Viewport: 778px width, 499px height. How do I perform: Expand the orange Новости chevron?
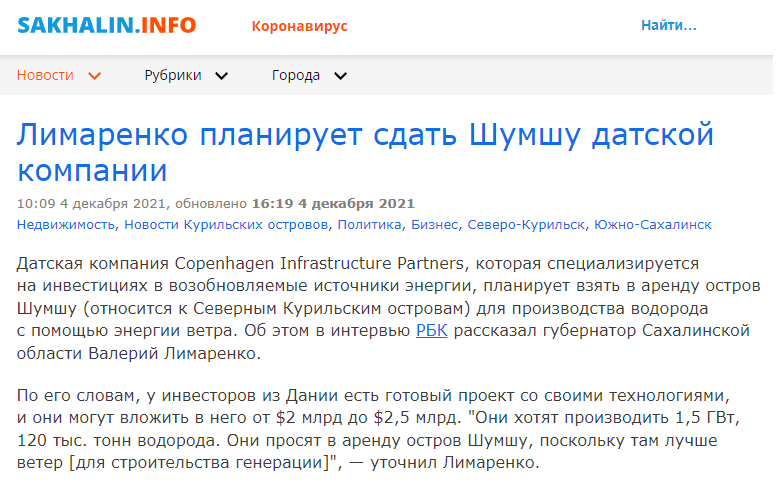tap(94, 76)
